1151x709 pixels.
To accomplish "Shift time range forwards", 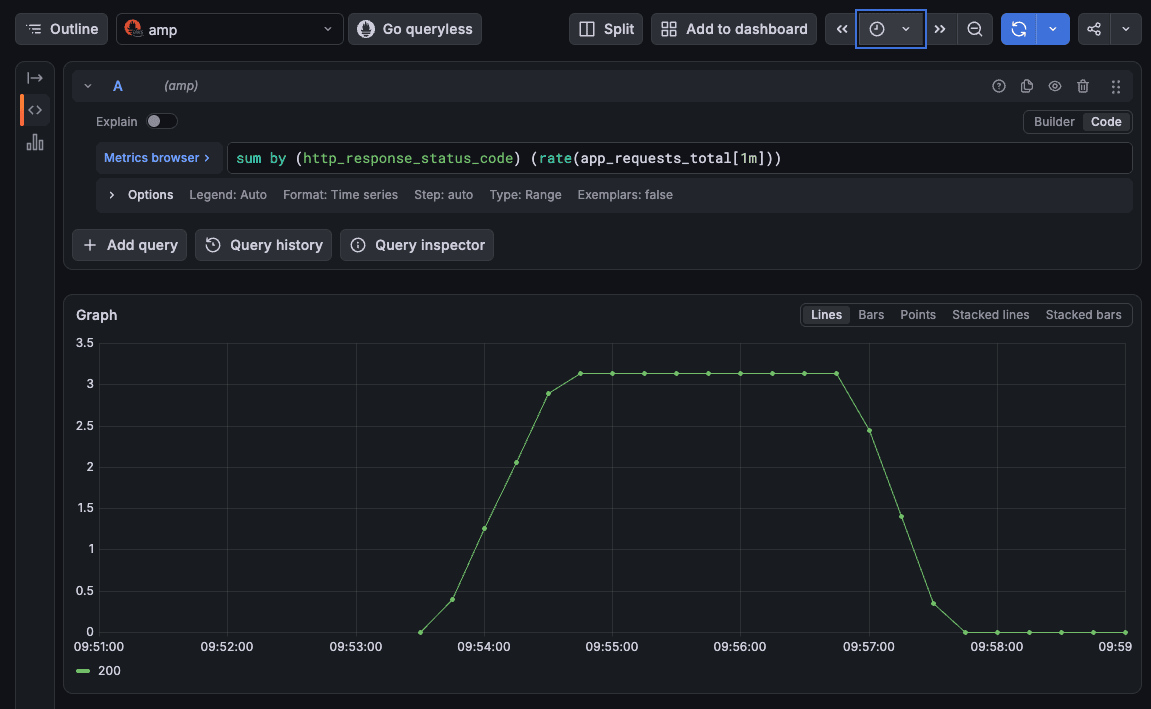I will point(940,29).
